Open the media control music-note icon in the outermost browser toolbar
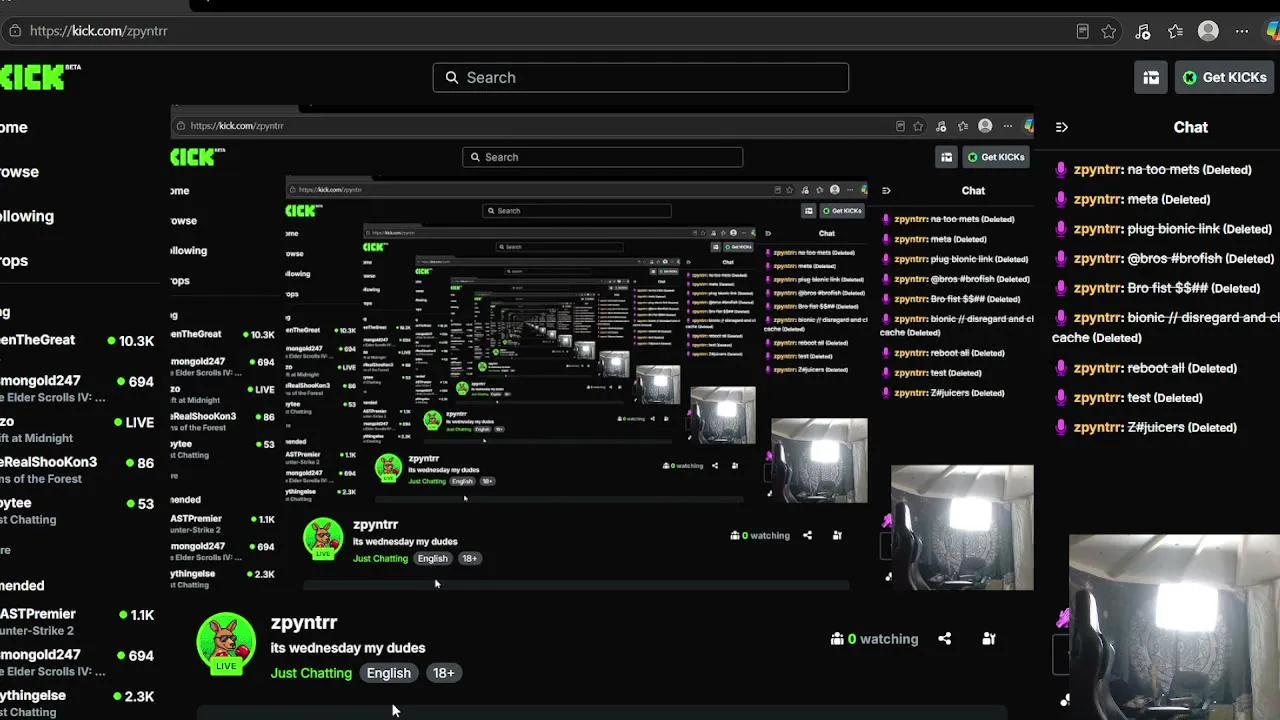1280x720 pixels. click(x=1143, y=31)
